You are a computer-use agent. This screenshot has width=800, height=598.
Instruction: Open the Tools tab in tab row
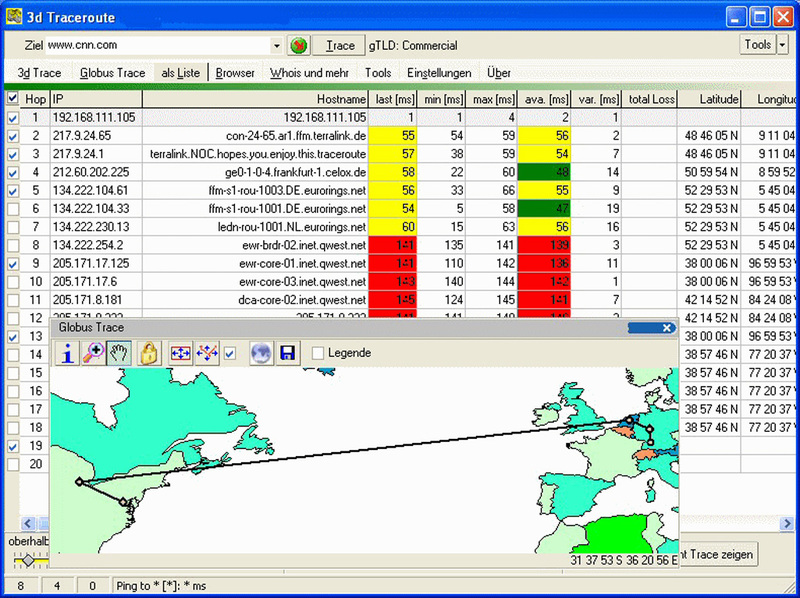(378, 73)
